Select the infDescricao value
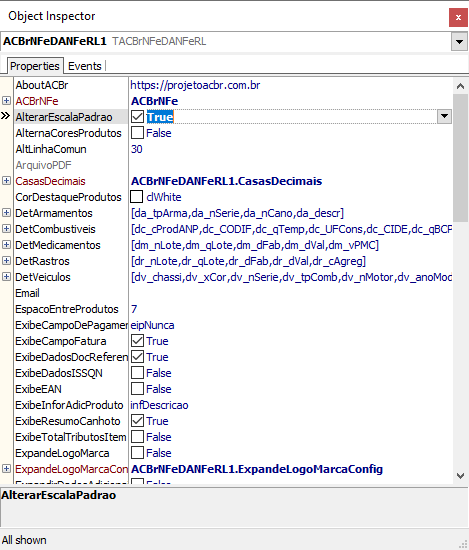 [159, 405]
